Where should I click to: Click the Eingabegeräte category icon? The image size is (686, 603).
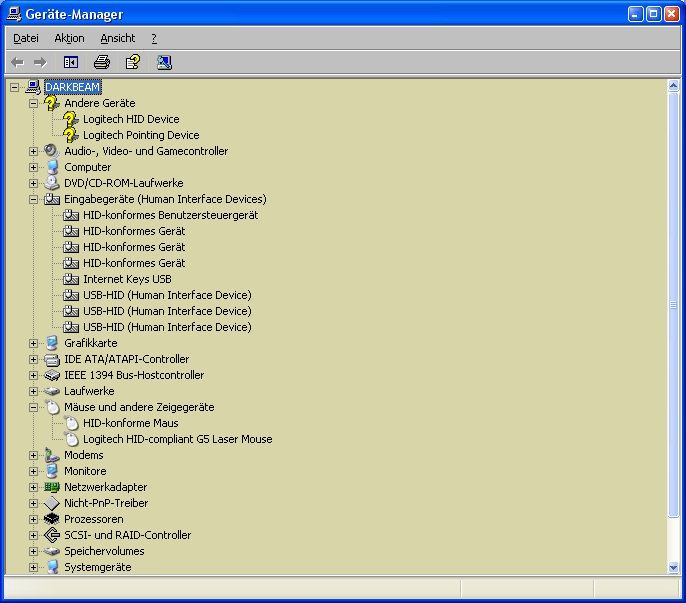point(52,199)
